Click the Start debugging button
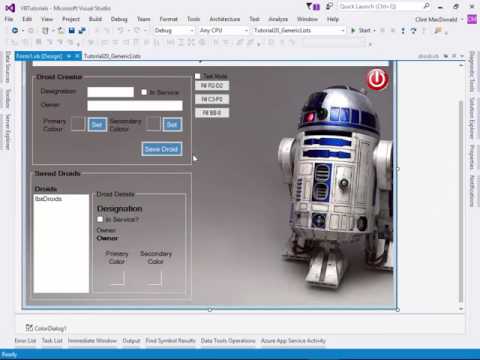This screenshot has height=360, width=480. point(361,30)
